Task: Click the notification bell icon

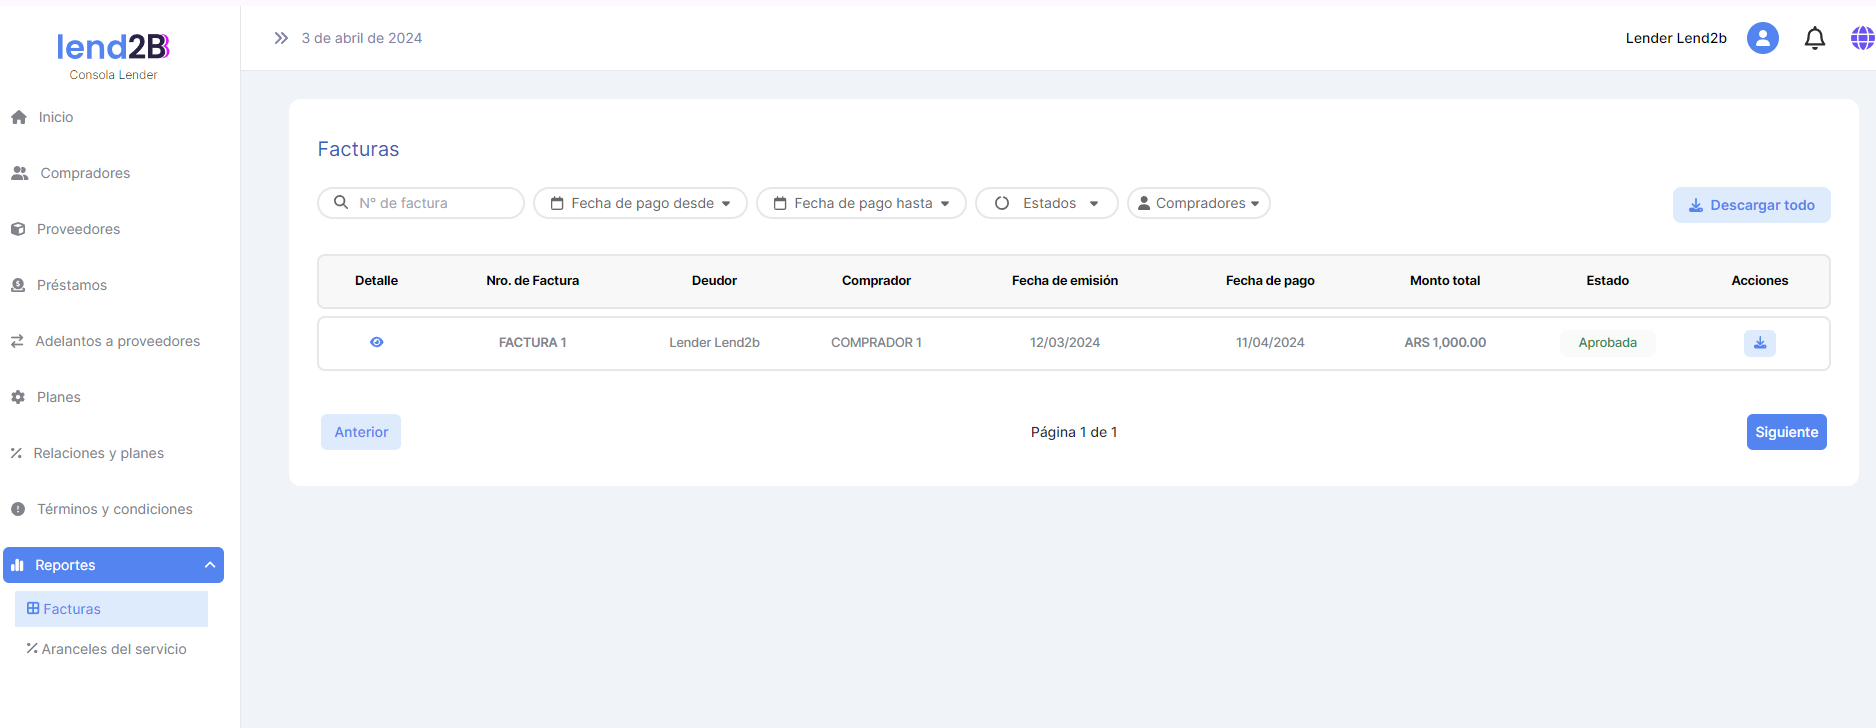Action: [x=1814, y=38]
